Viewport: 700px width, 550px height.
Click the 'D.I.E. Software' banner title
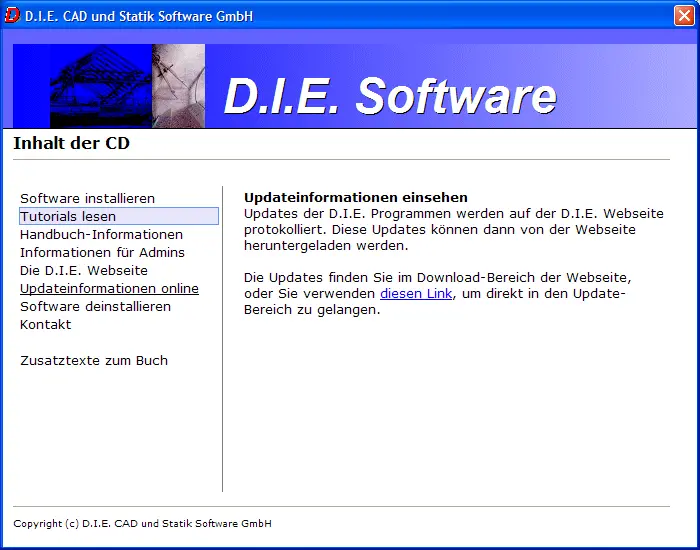[390, 96]
